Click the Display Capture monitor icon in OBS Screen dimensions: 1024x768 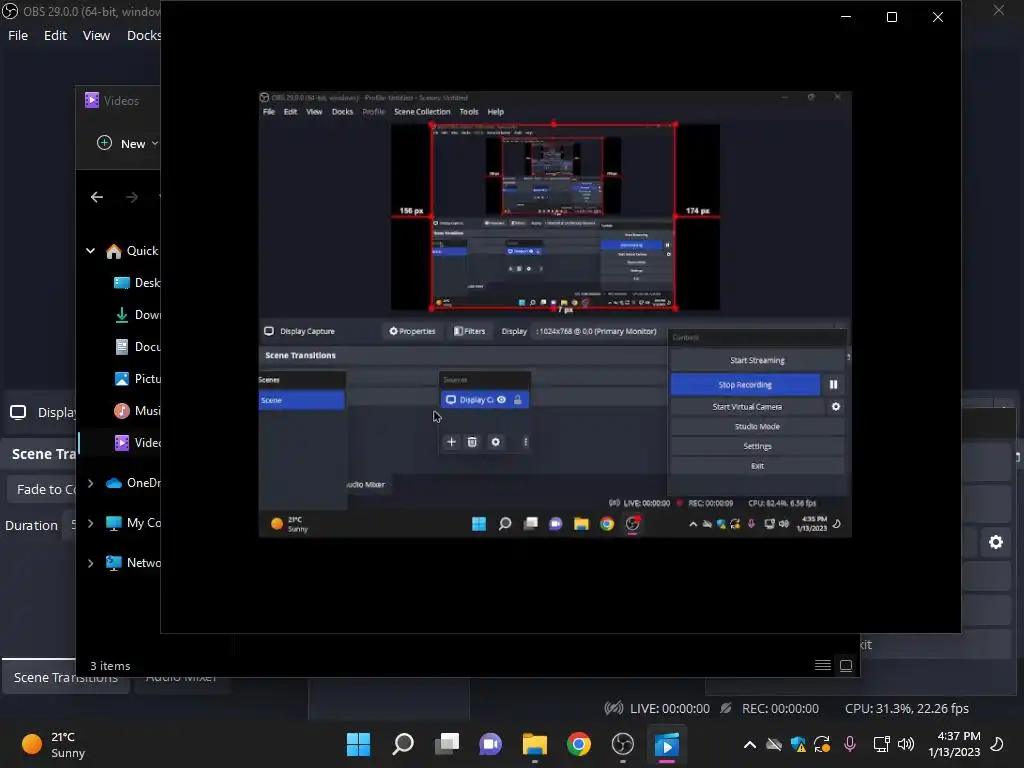click(18, 412)
